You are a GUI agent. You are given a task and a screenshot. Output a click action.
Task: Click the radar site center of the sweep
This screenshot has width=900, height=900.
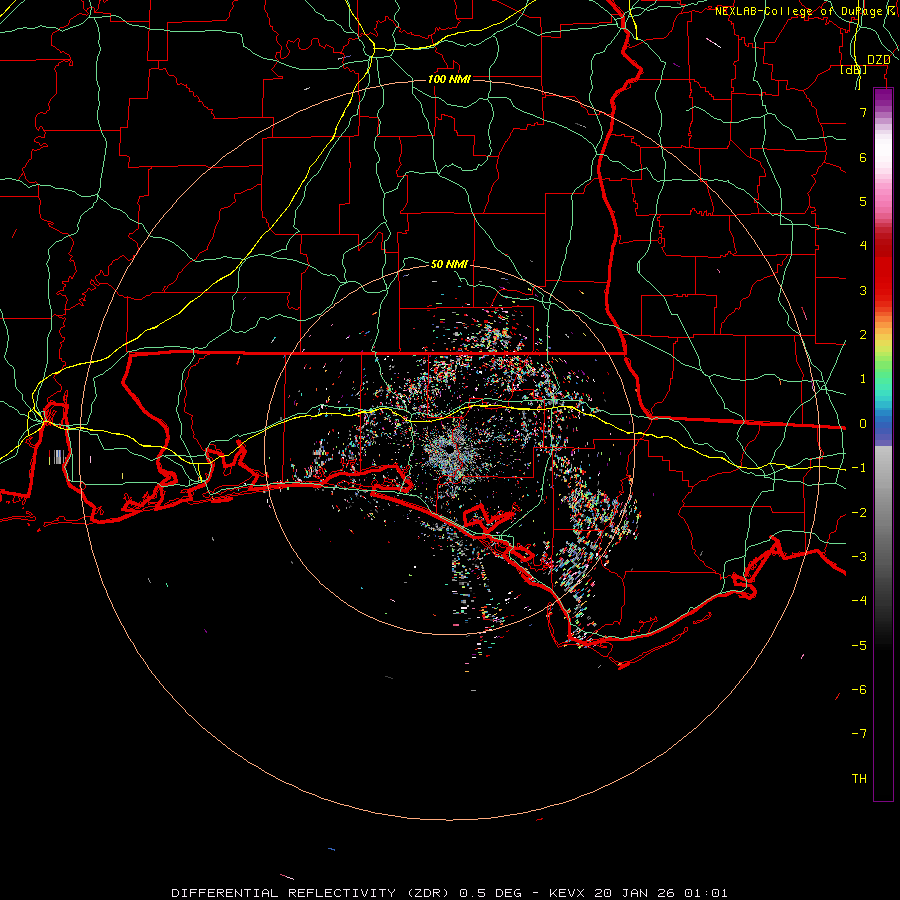coord(450,449)
